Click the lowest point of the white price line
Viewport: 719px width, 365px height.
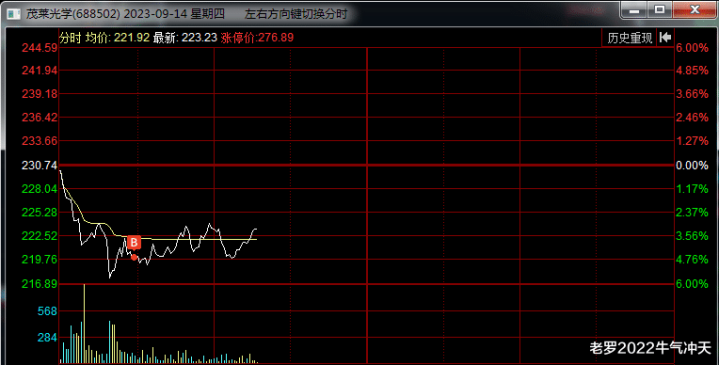110,277
